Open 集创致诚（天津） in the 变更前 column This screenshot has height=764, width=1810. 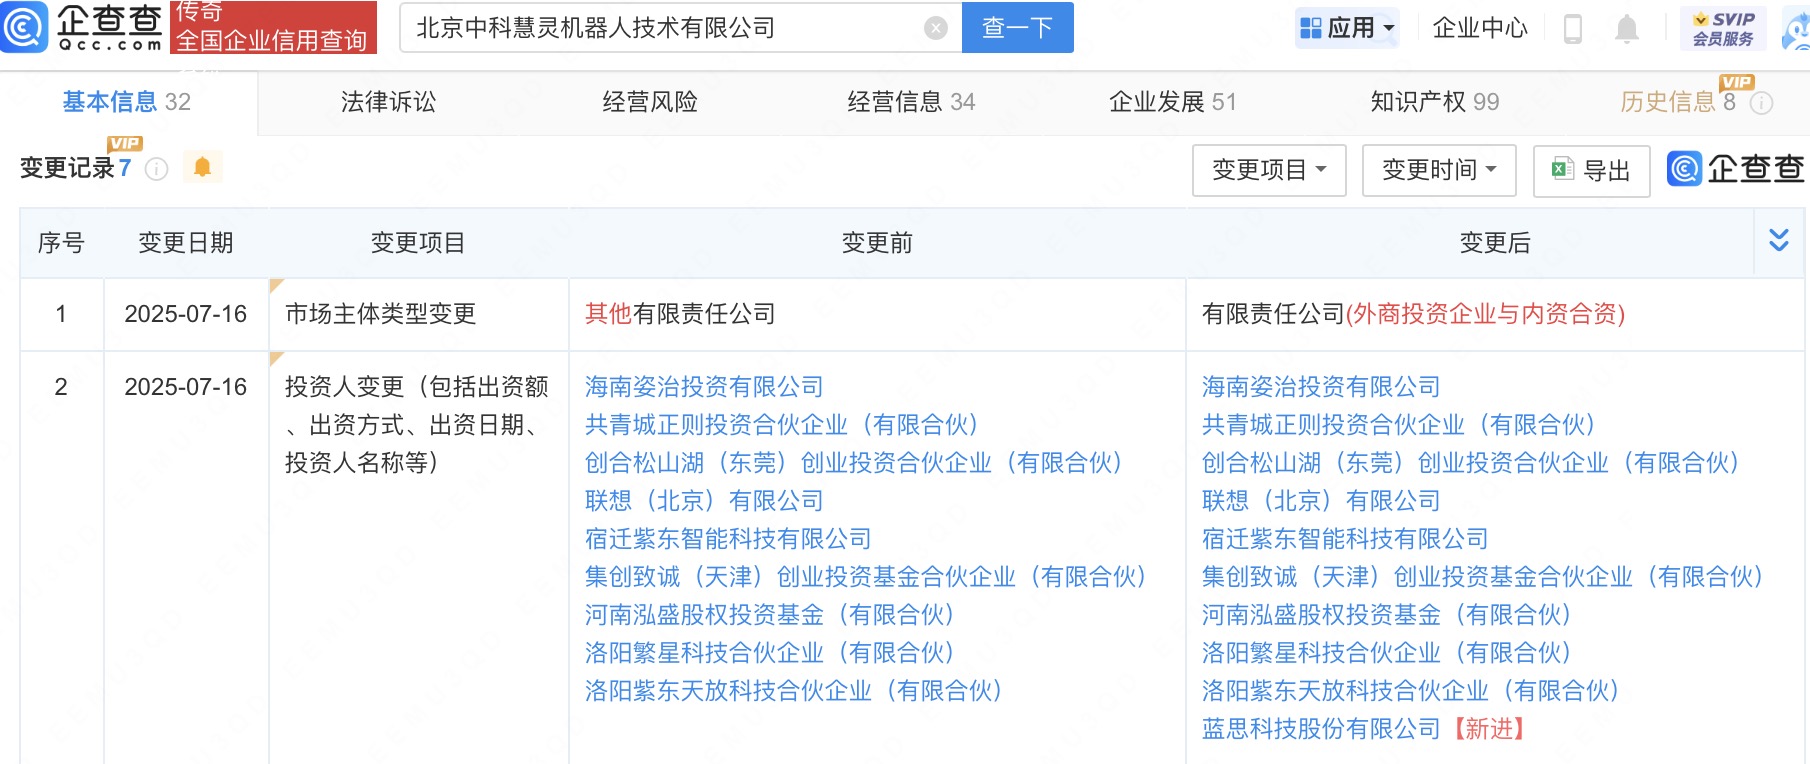click(866, 577)
